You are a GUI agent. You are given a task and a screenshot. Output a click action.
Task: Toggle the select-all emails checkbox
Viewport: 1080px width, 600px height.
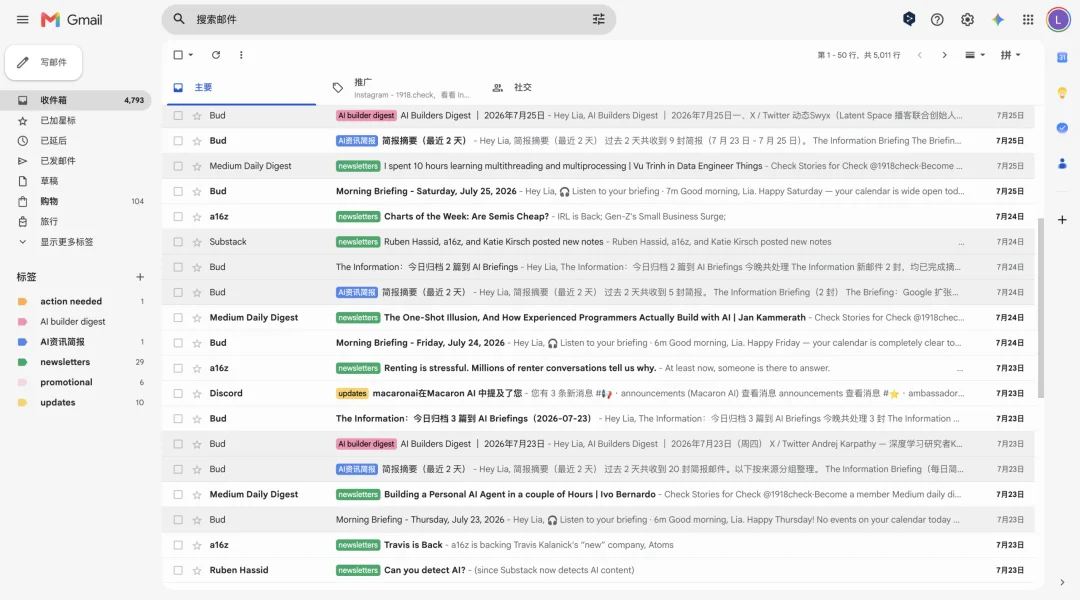178,55
